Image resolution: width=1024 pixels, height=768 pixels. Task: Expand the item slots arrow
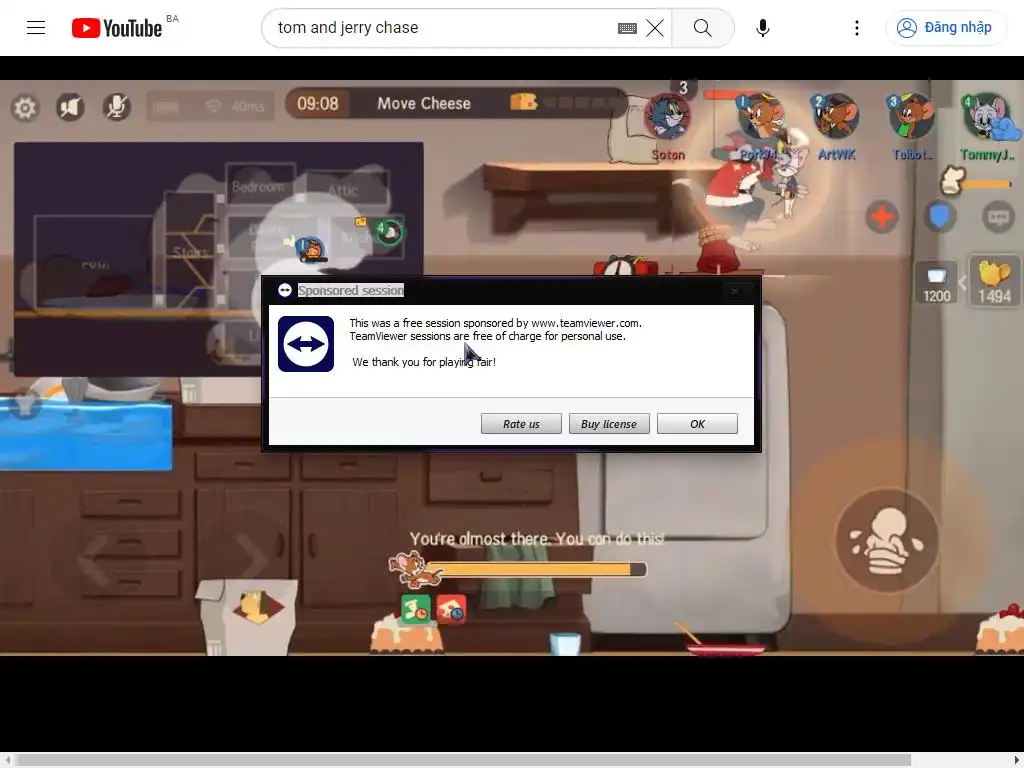(x=963, y=283)
